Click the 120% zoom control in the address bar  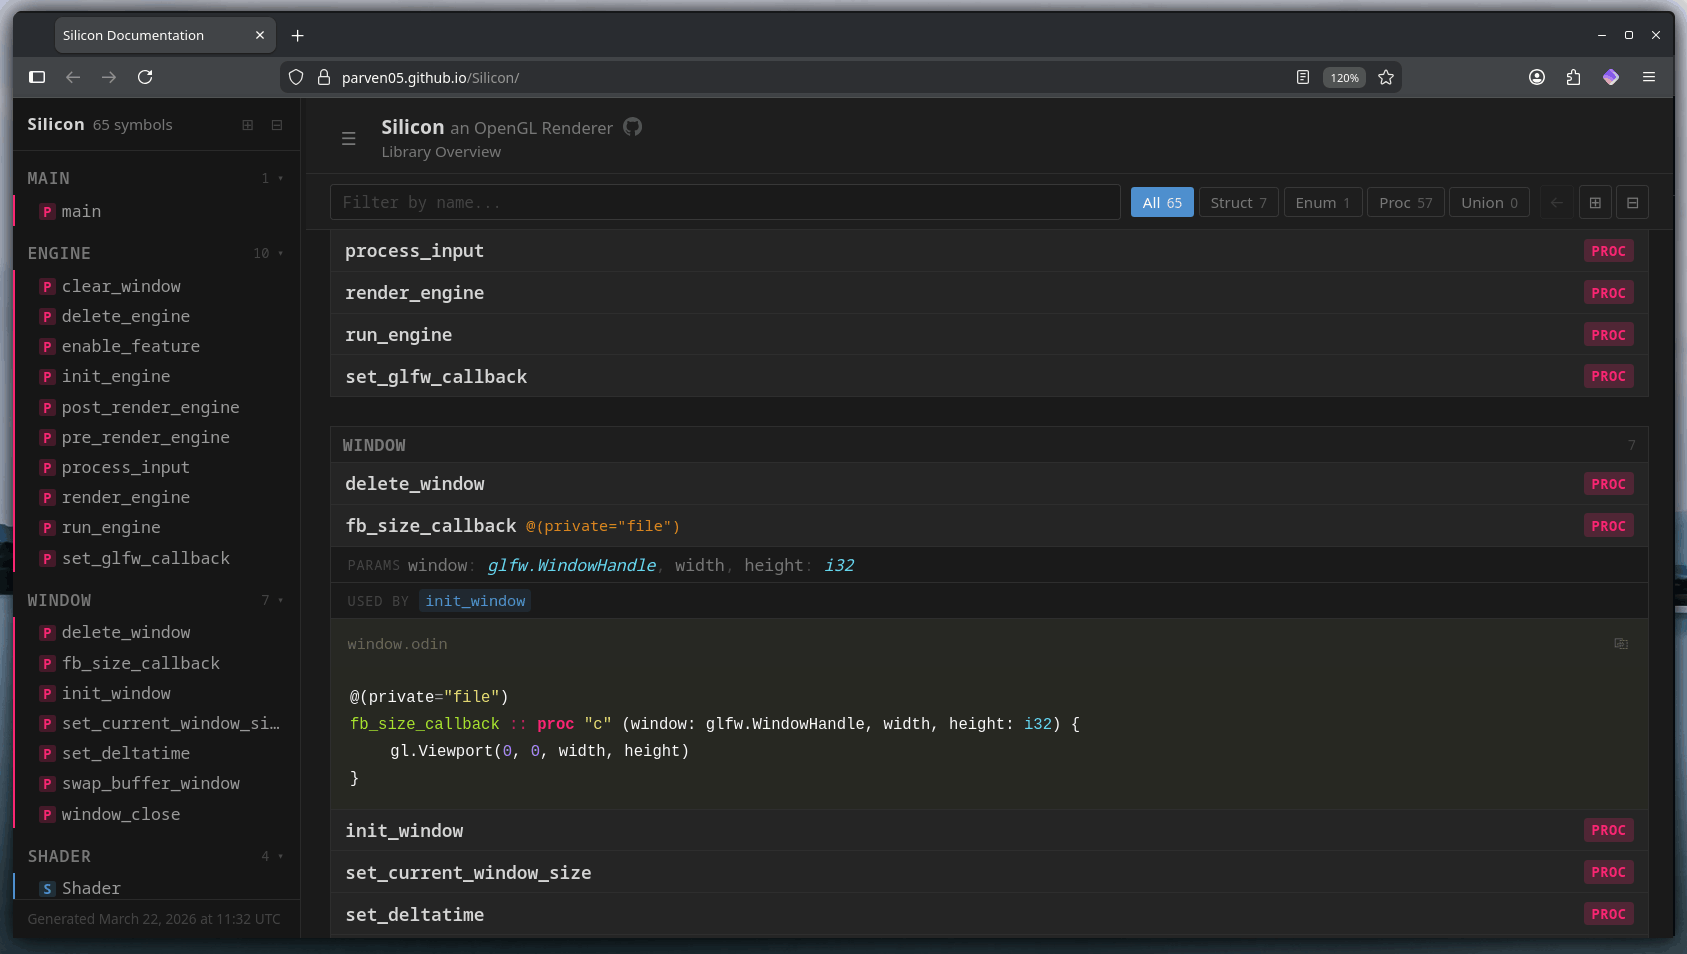[1344, 77]
